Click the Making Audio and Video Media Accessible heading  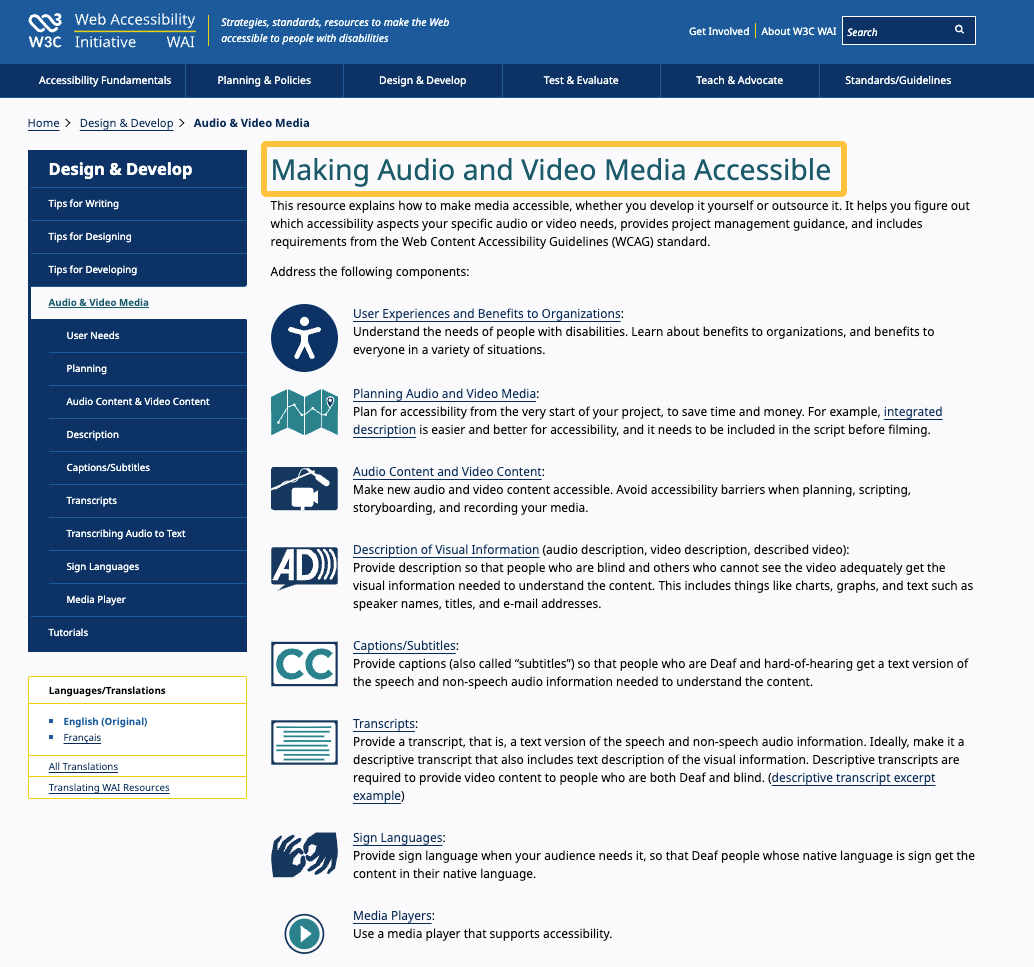coord(551,170)
